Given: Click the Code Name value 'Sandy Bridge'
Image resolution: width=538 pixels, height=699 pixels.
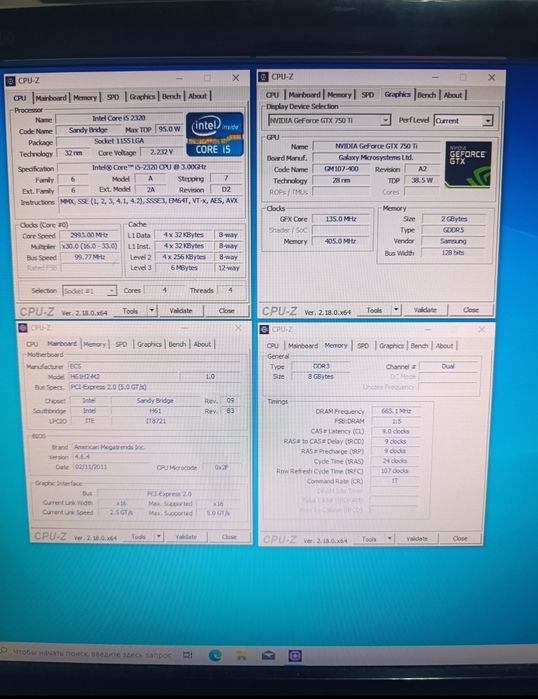Looking at the screenshot, I should [x=88, y=130].
